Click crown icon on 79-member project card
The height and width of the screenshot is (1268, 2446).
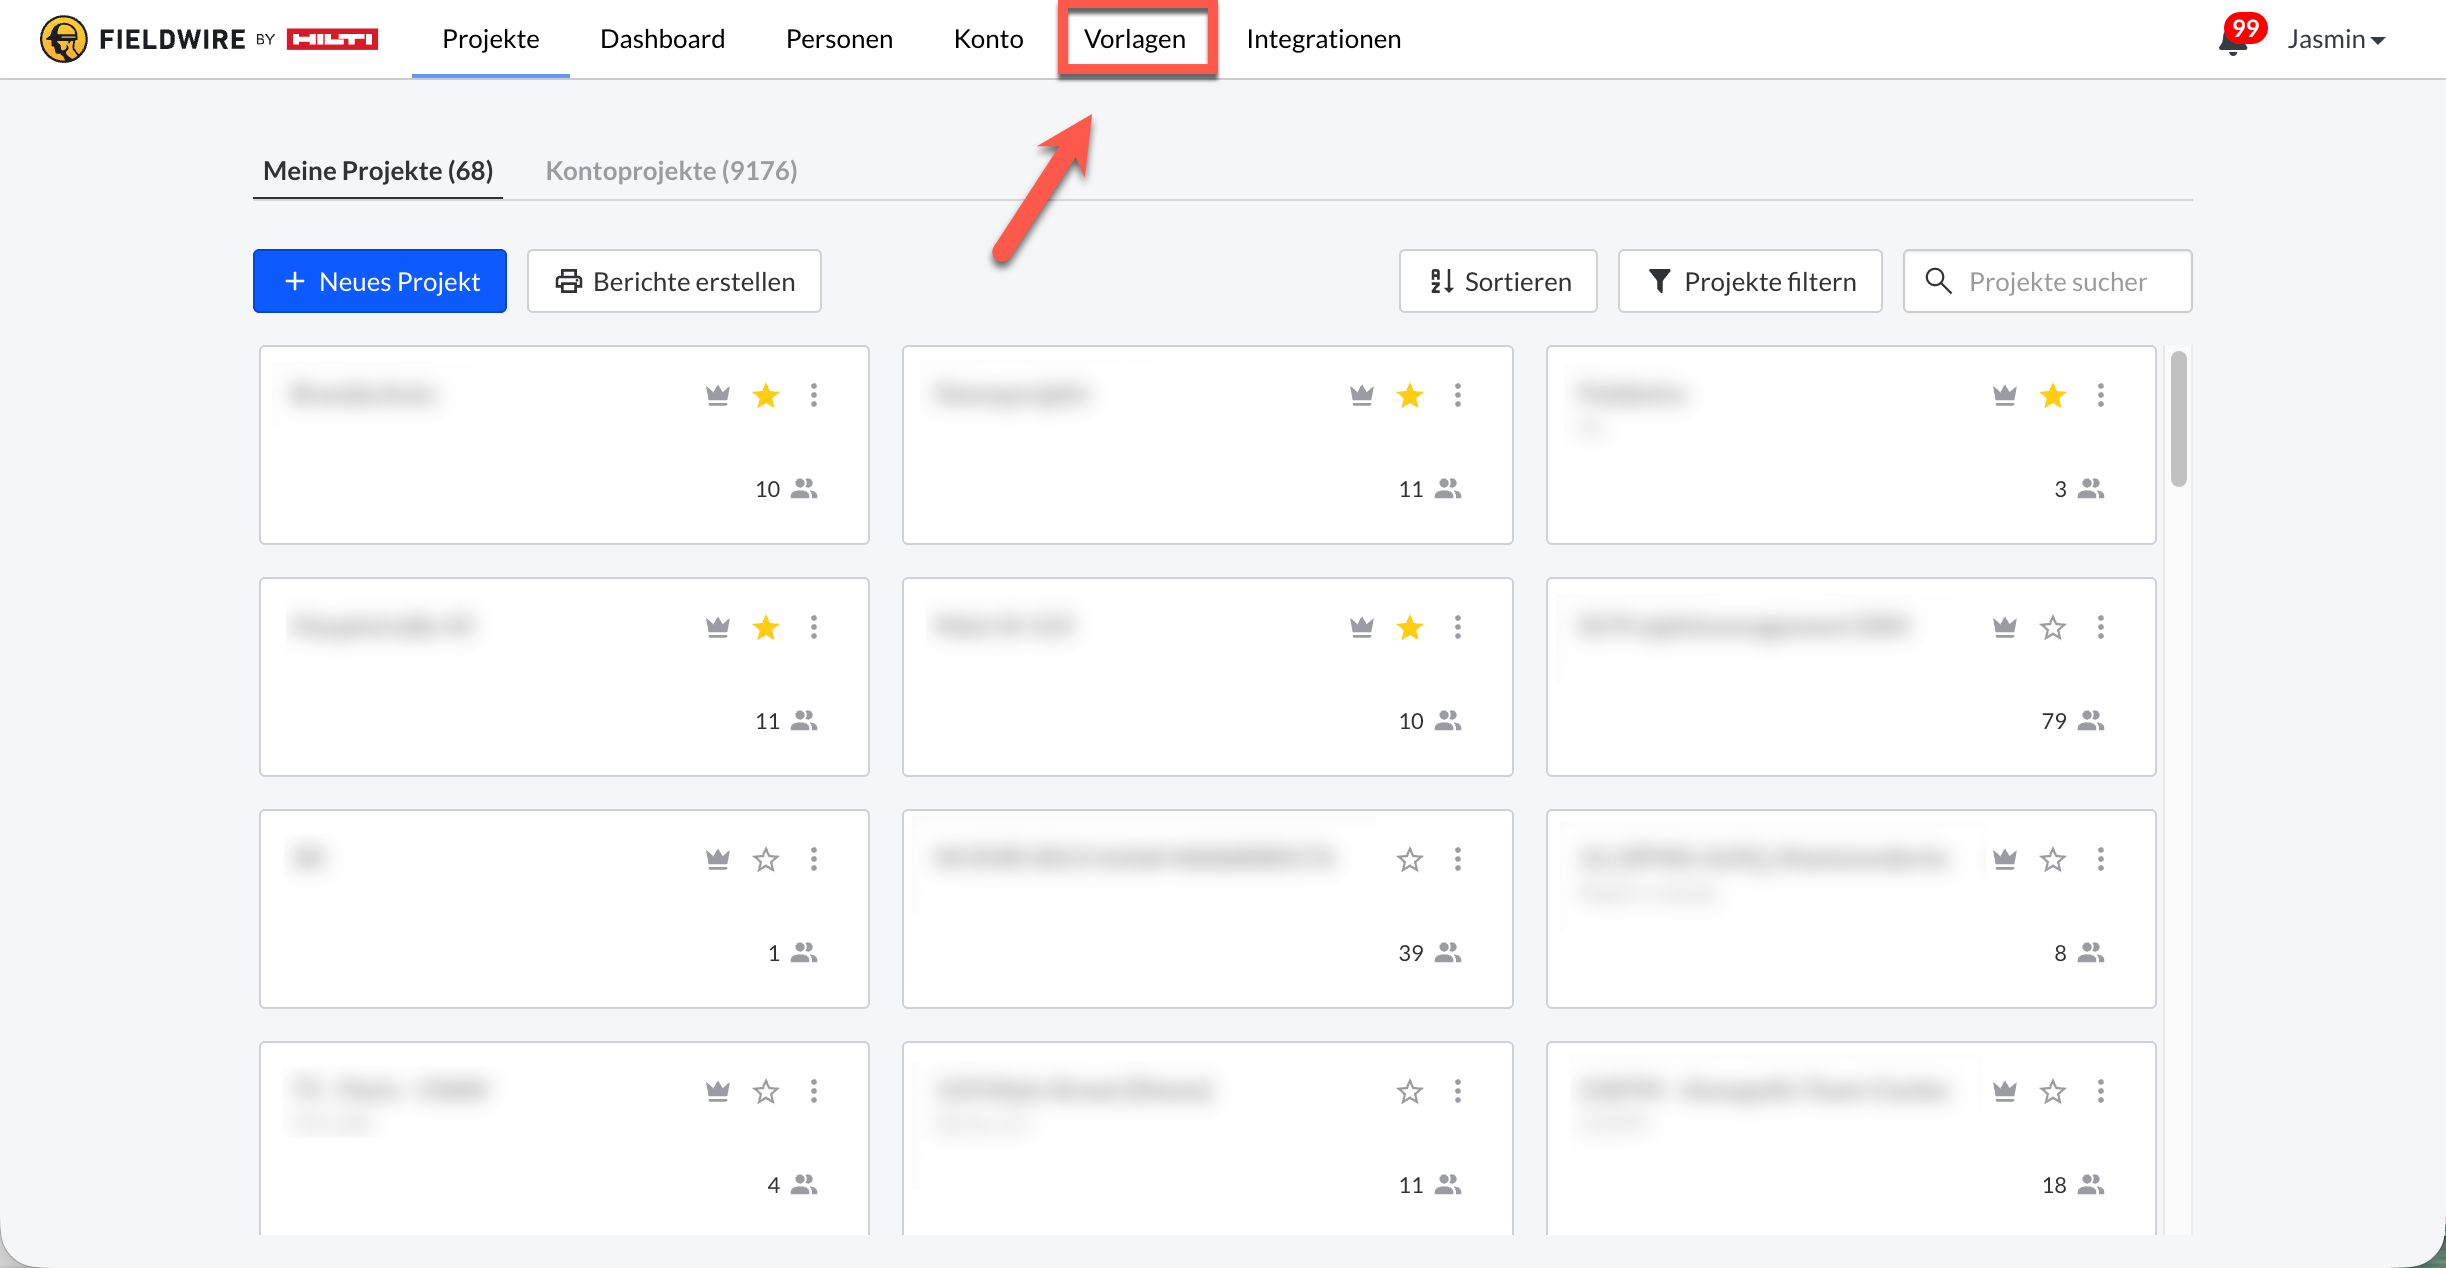[x=2004, y=627]
